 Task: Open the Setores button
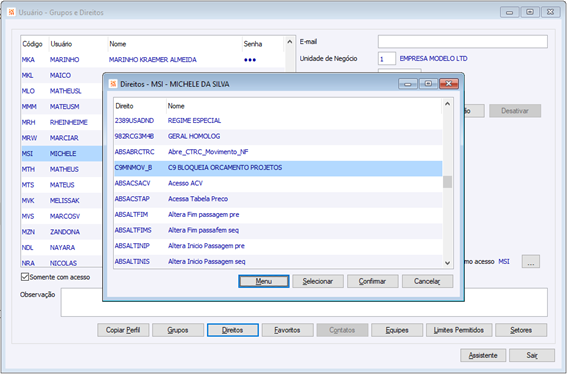(x=521, y=330)
